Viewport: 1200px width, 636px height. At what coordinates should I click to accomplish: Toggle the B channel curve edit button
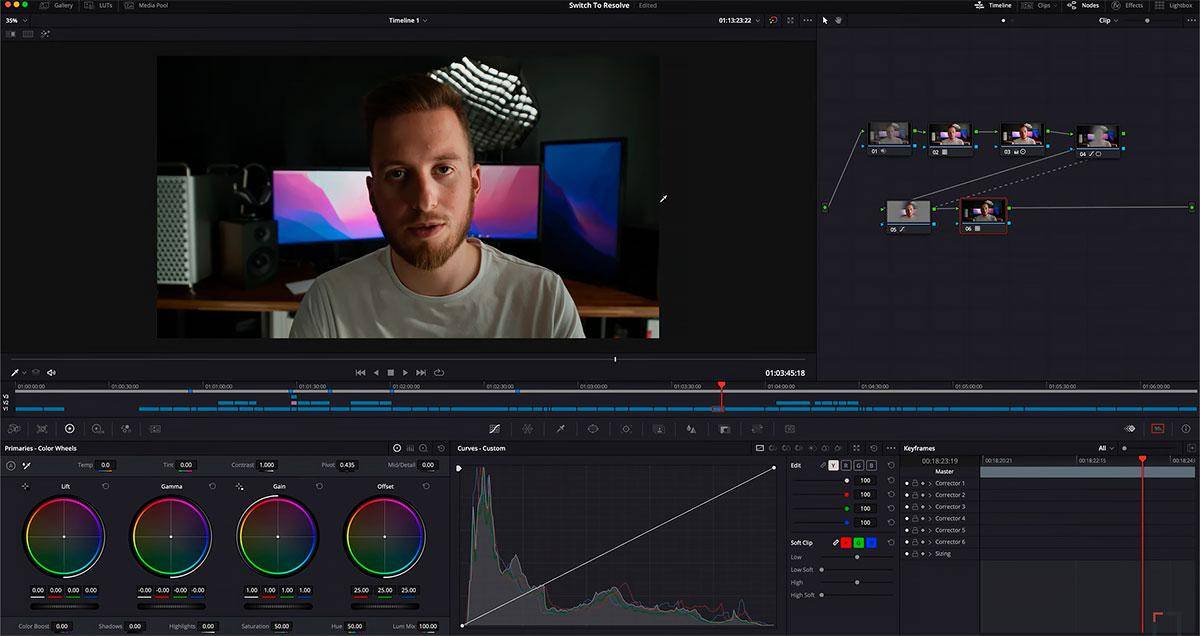tap(872, 465)
